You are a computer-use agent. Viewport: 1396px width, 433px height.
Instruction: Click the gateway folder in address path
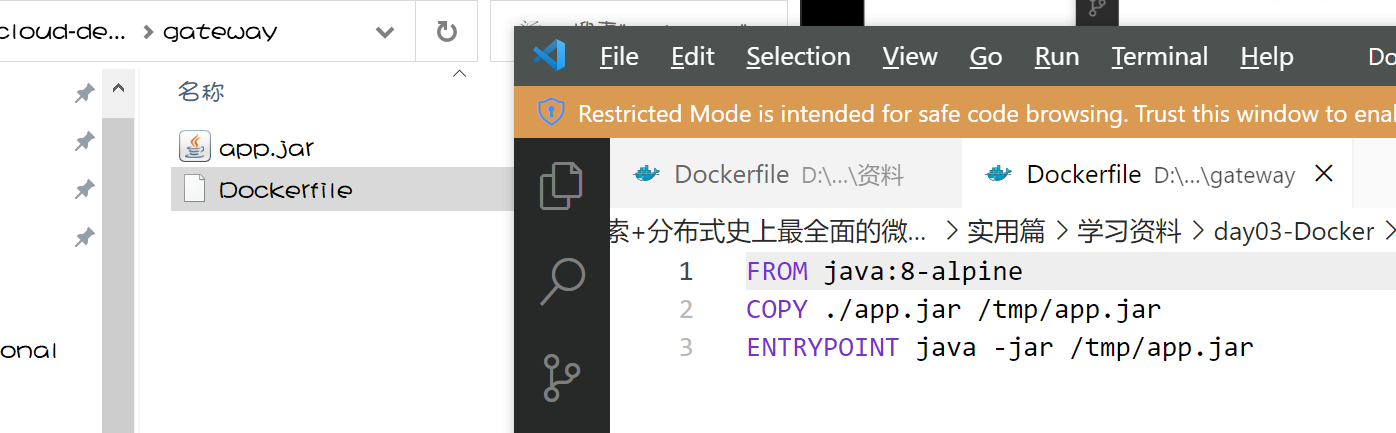pos(220,31)
